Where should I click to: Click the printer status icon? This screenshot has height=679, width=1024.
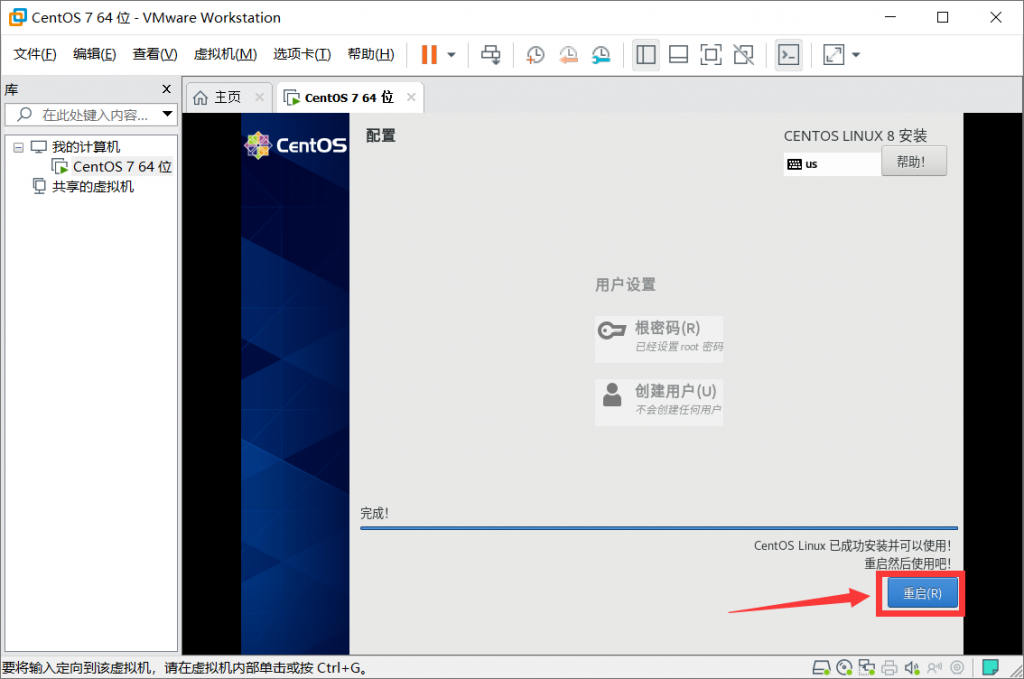[889, 667]
